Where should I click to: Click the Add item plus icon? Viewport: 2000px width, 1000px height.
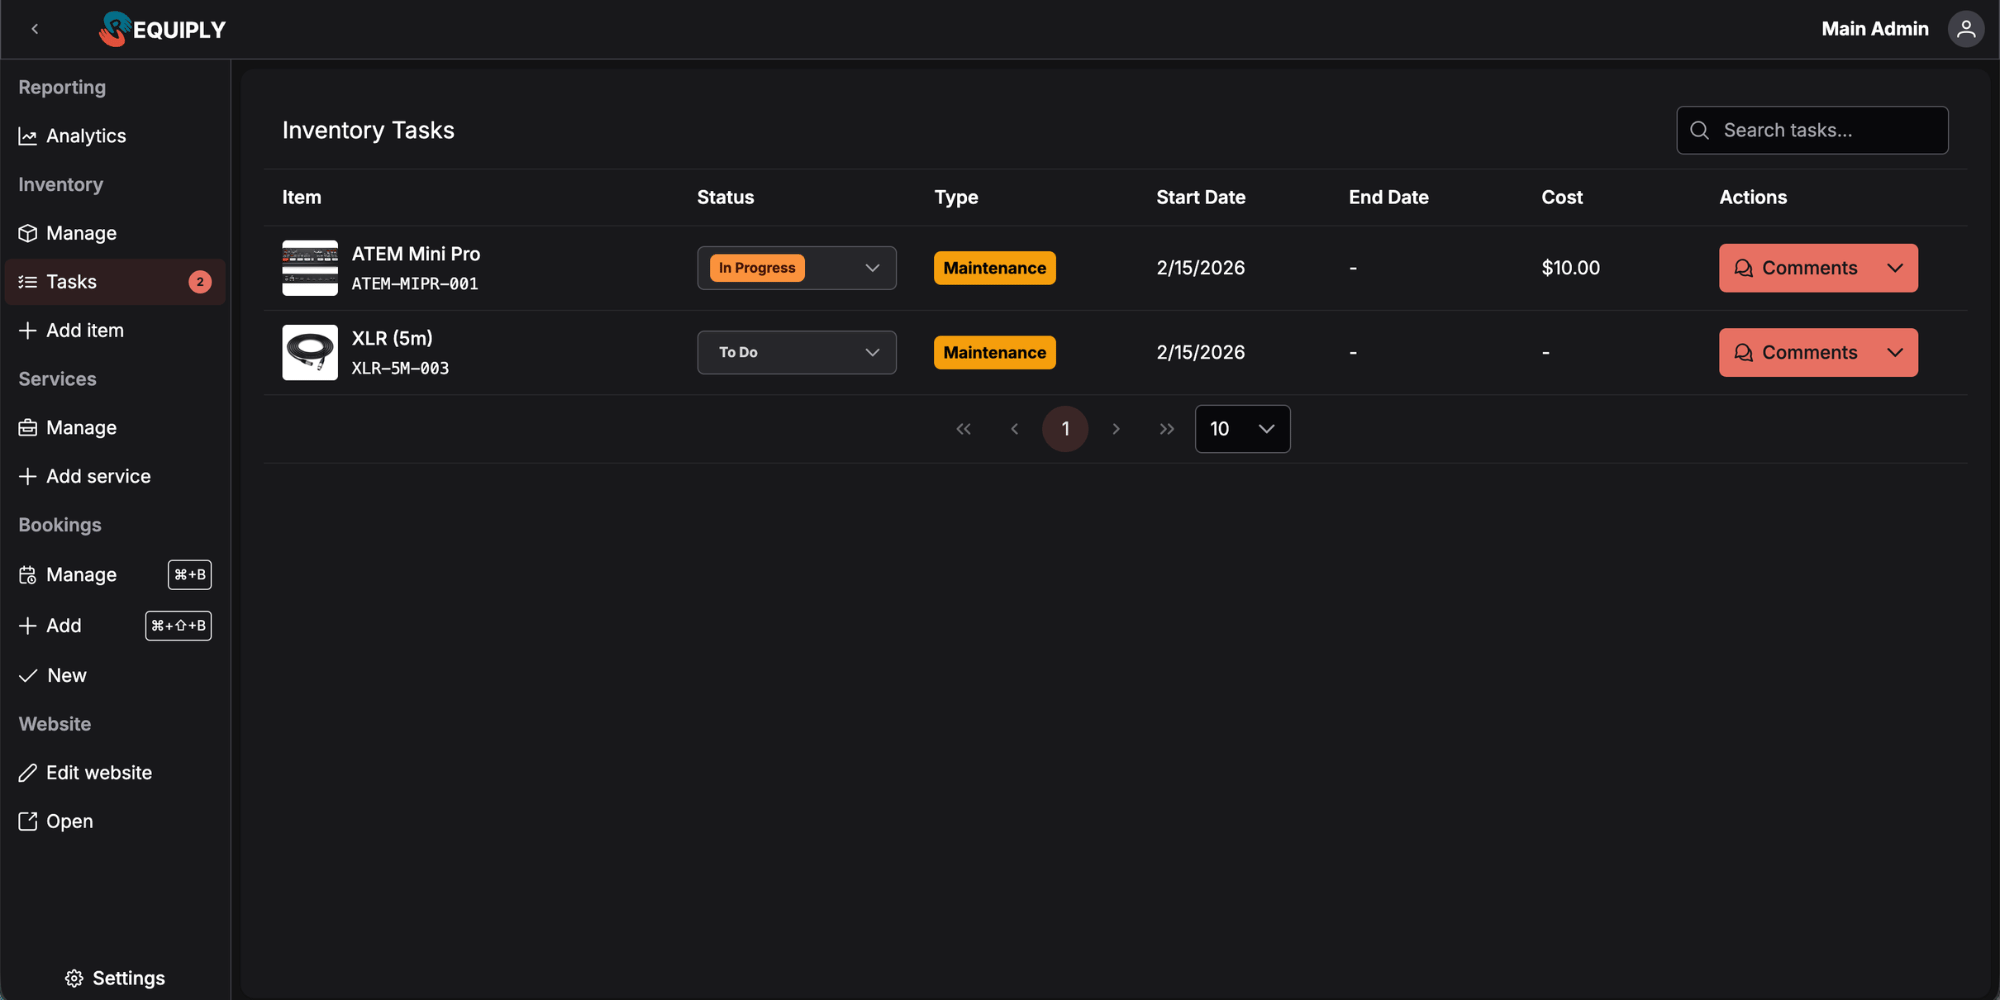click(x=28, y=330)
